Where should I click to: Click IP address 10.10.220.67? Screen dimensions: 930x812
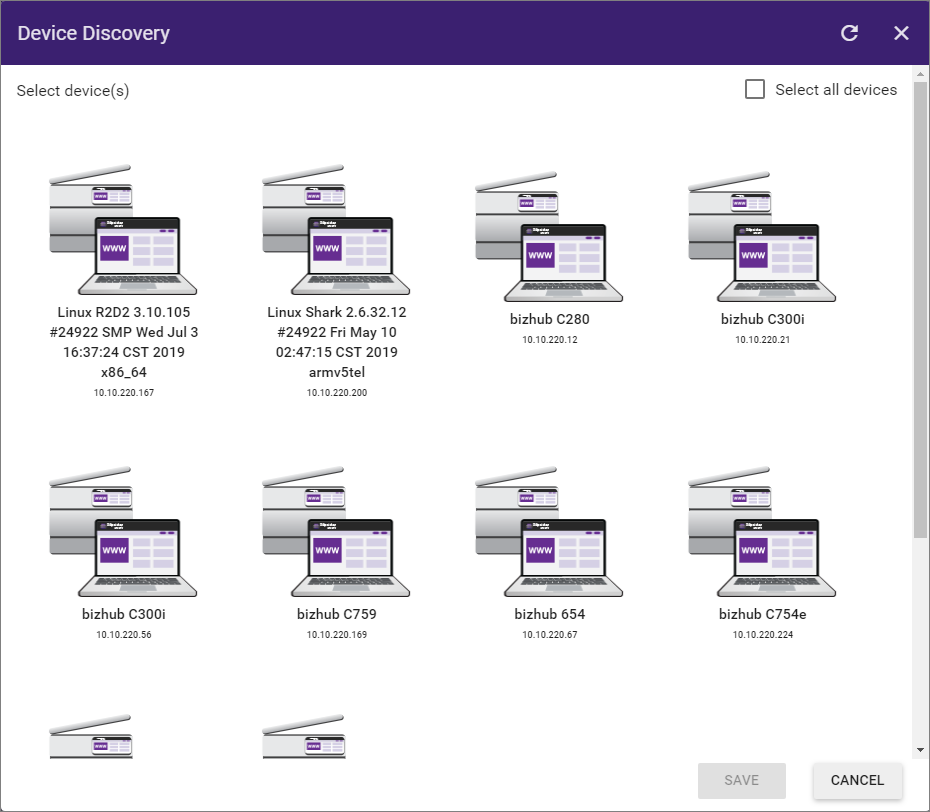(x=549, y=635)
